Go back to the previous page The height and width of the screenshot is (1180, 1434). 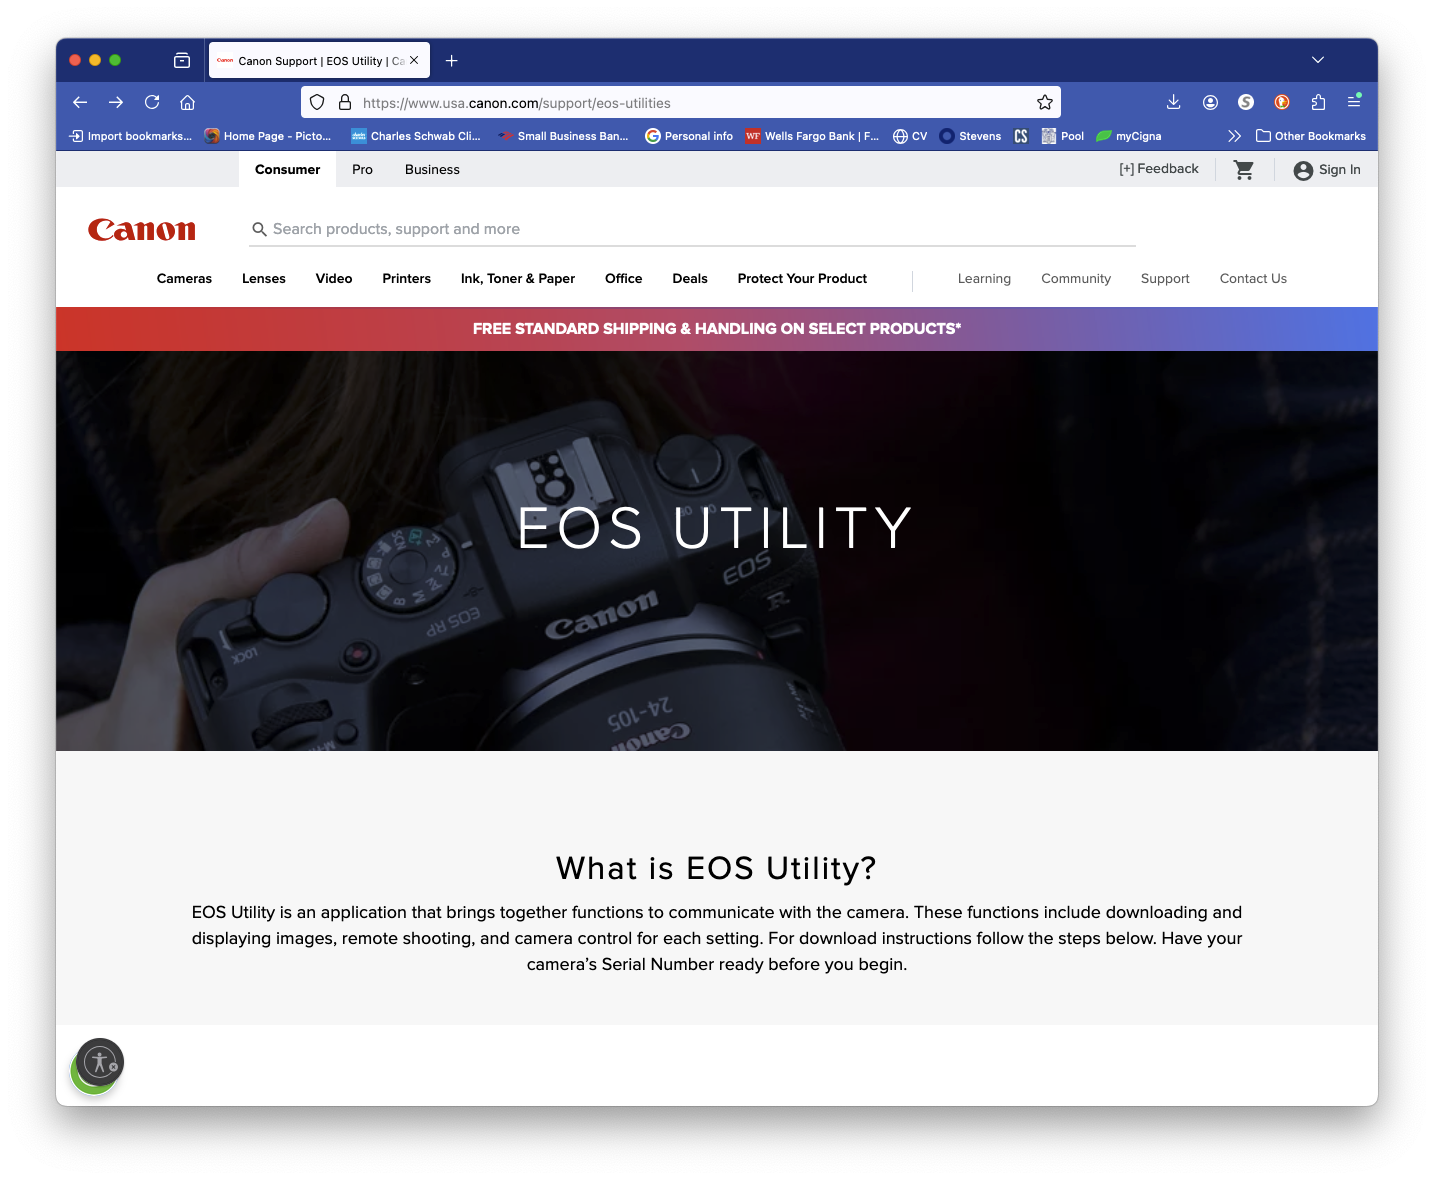tap(80, 102)
